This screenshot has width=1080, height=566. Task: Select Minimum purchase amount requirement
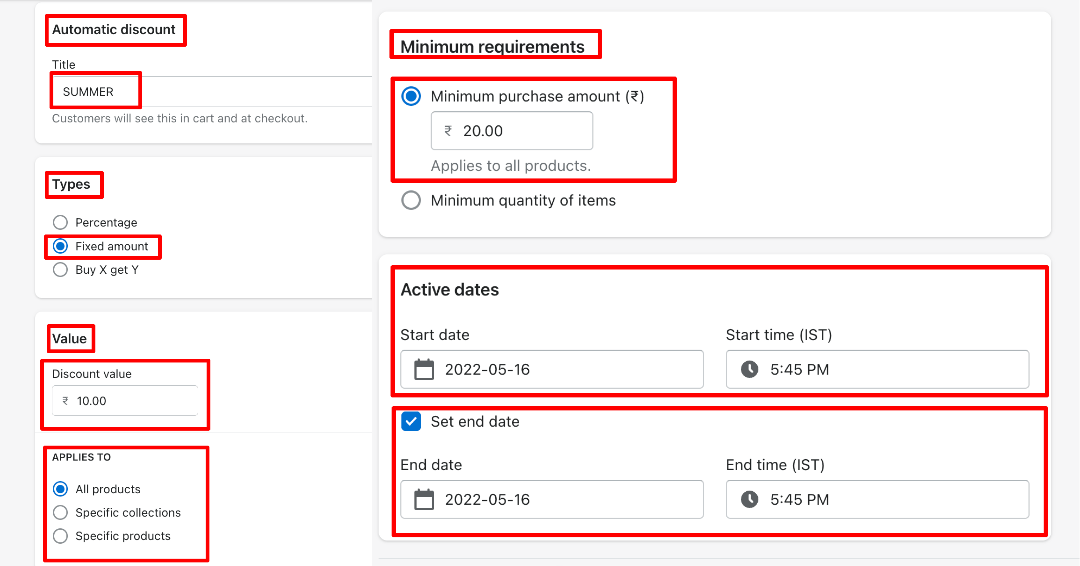pos(411,96)
